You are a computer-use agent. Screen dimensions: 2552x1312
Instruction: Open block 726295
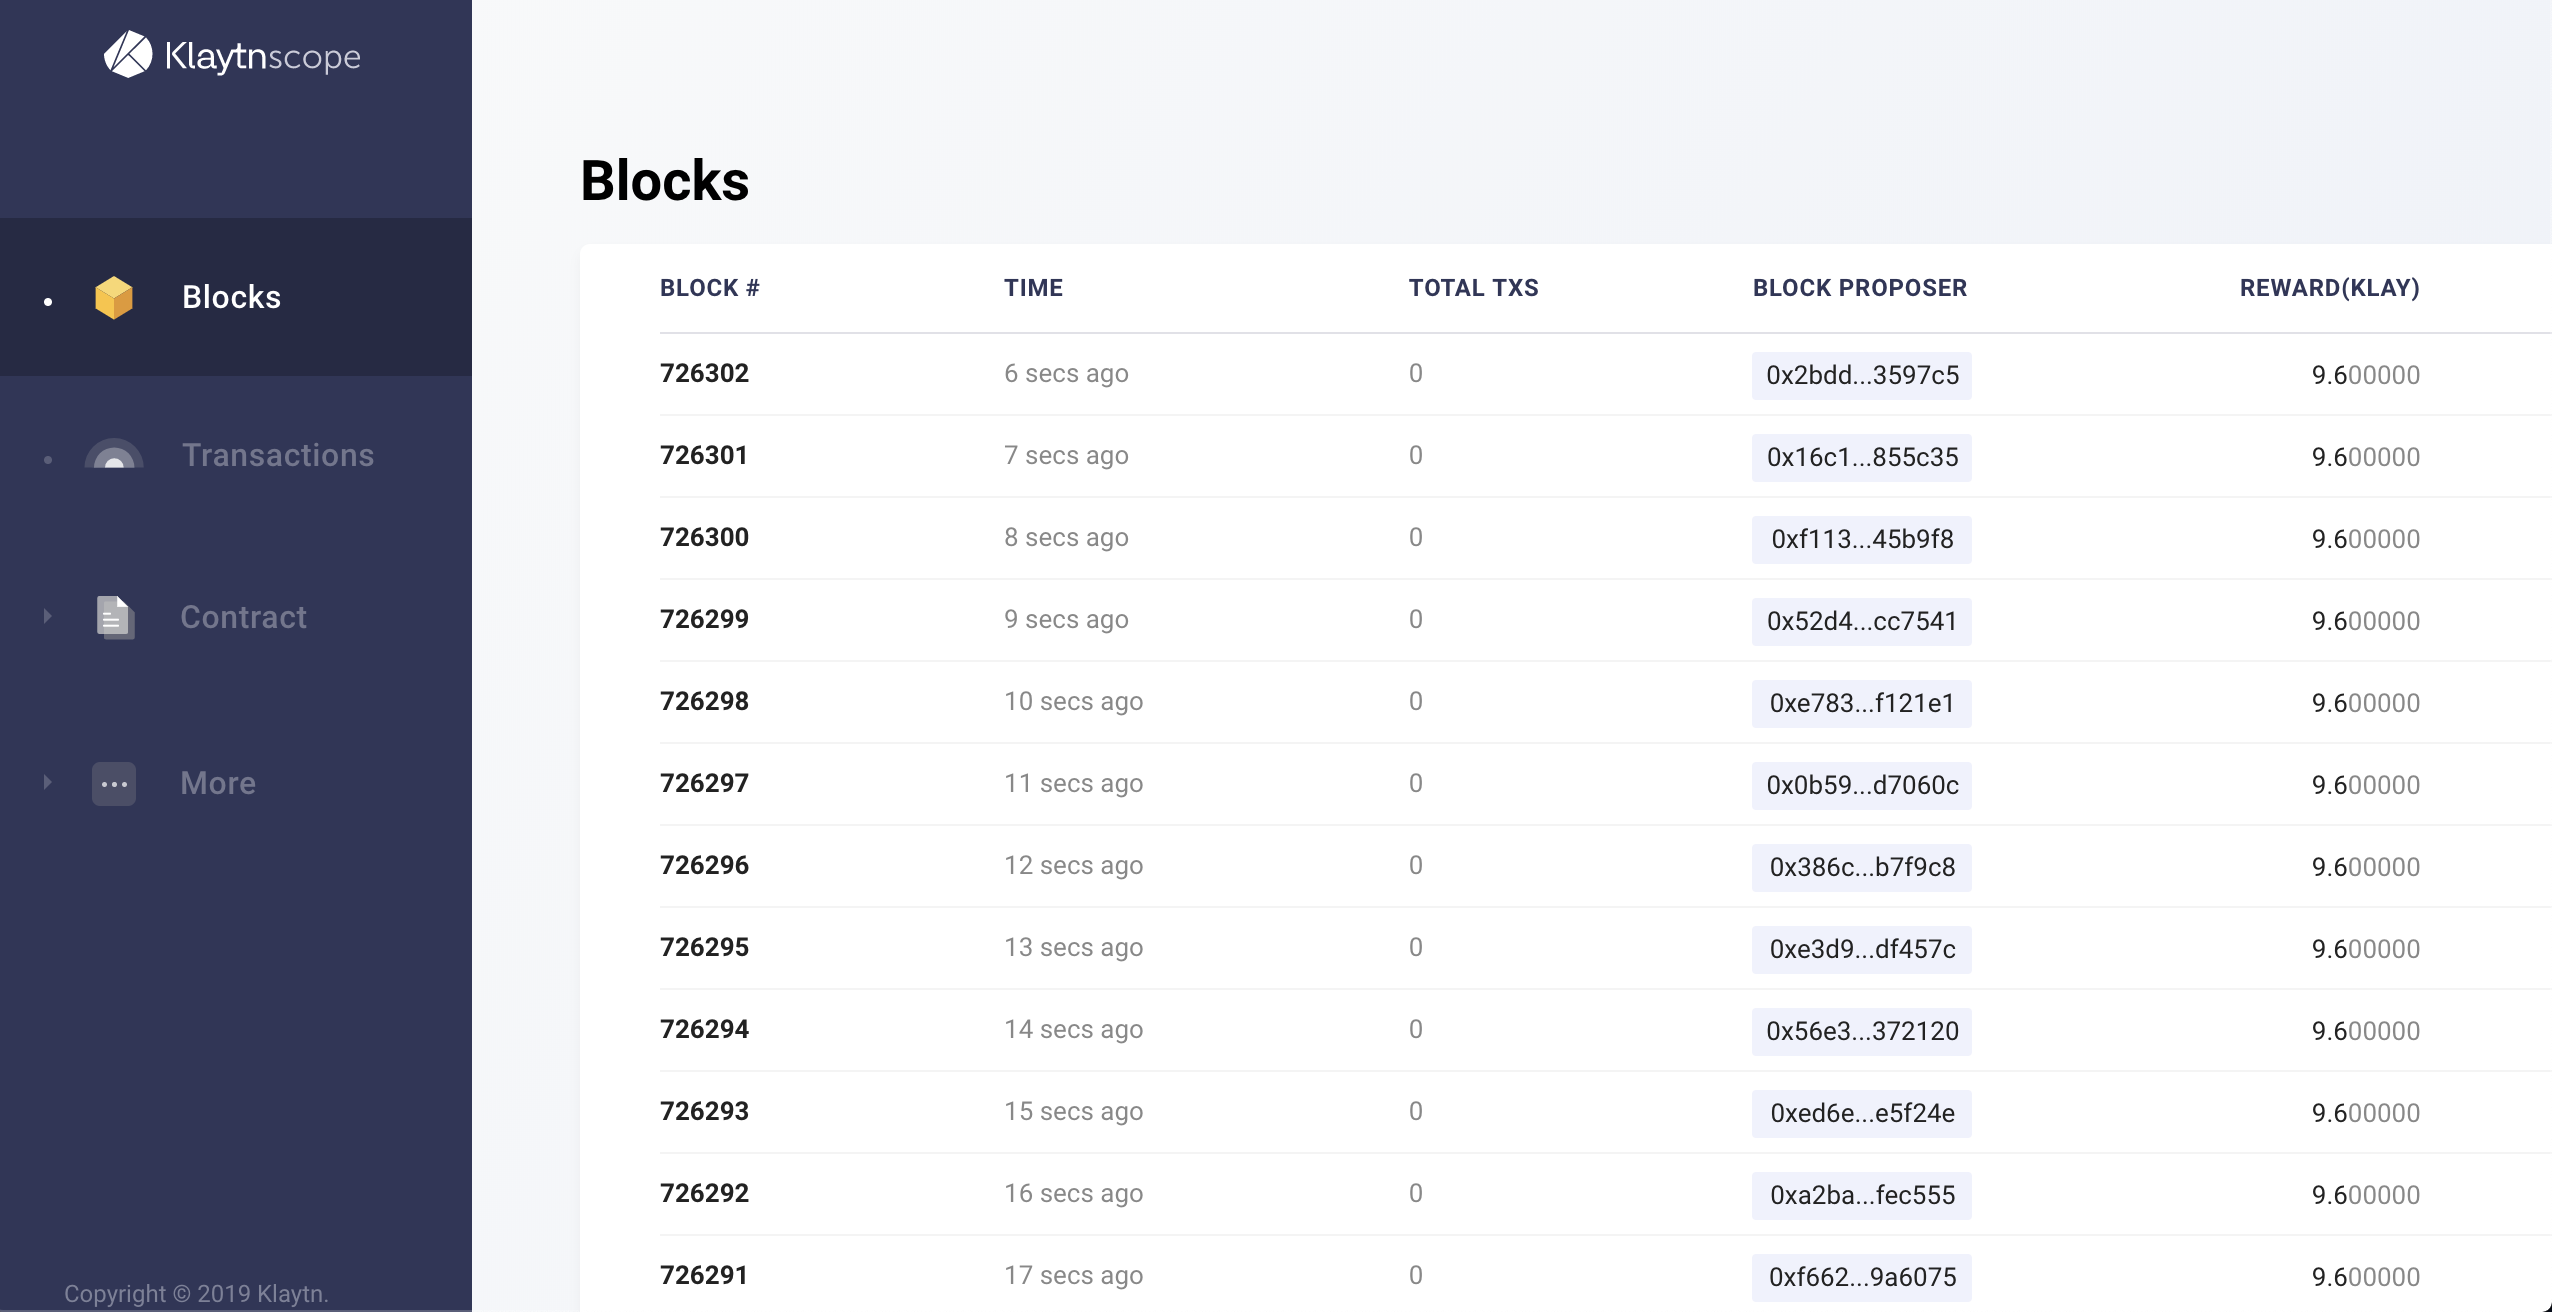click(704, 947)
